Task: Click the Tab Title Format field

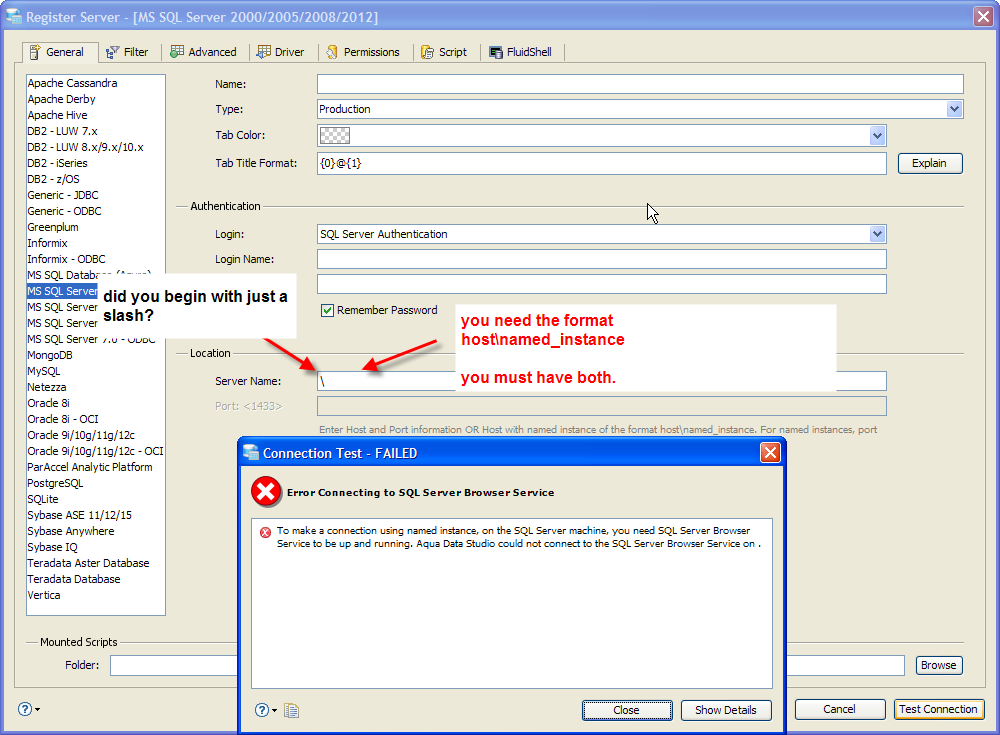Action: point(602,163)
